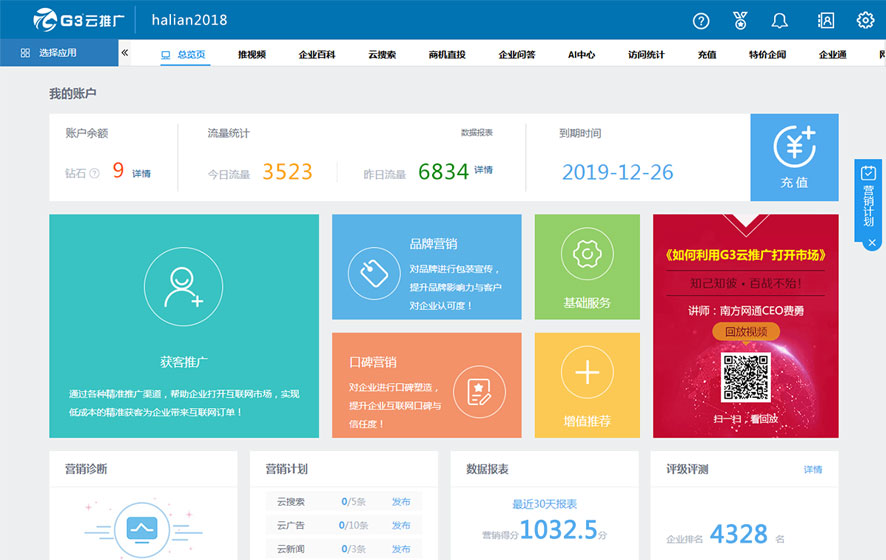
Task: Open the AI中心 tab
Action: point(581,55)
